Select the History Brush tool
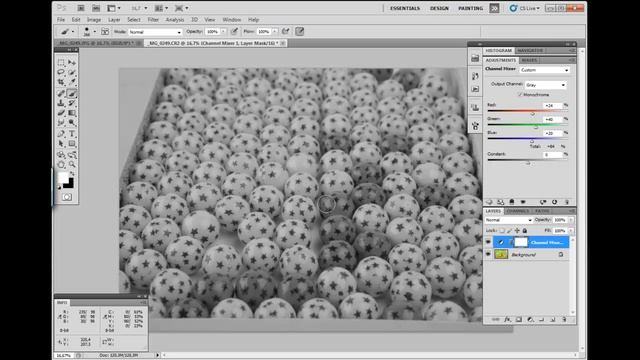 tap(72, 103)
